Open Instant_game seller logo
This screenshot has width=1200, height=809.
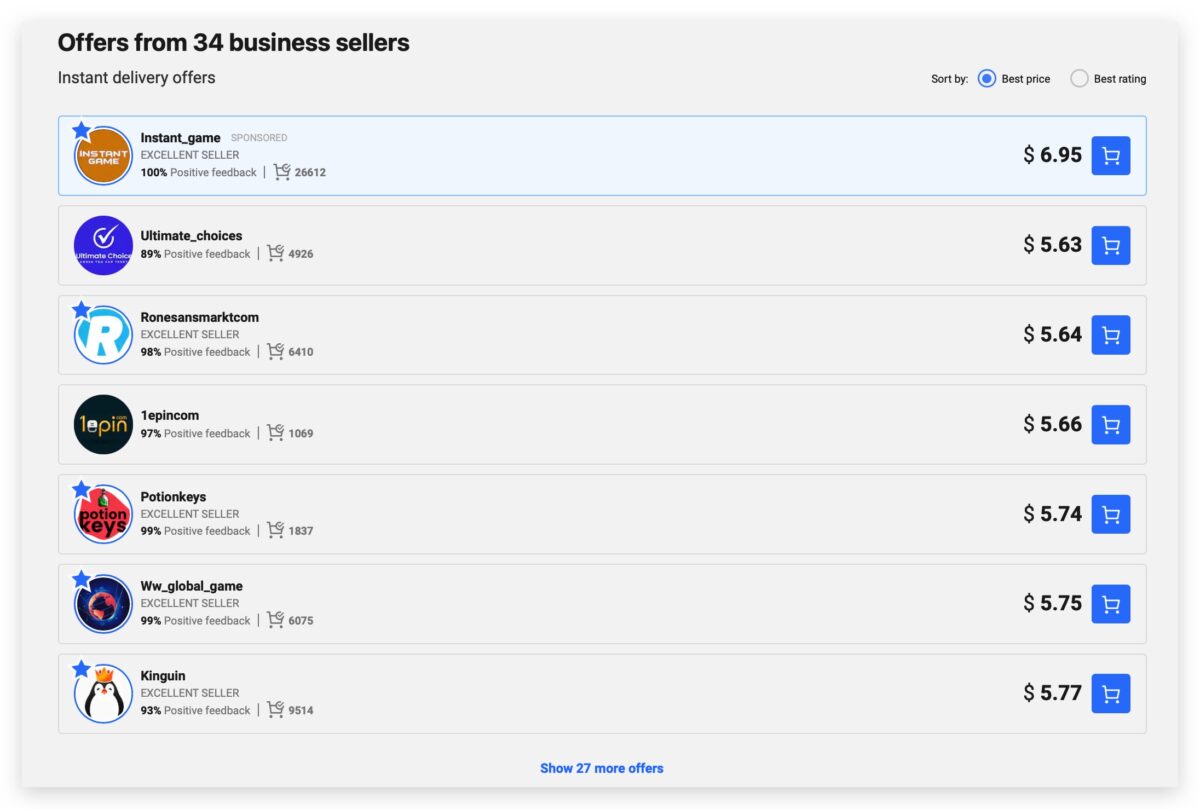click(103, 156)
